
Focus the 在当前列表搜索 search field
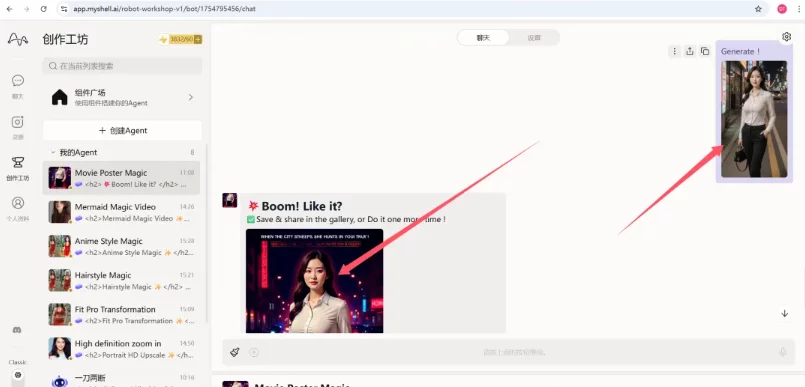tap(122, 66)
